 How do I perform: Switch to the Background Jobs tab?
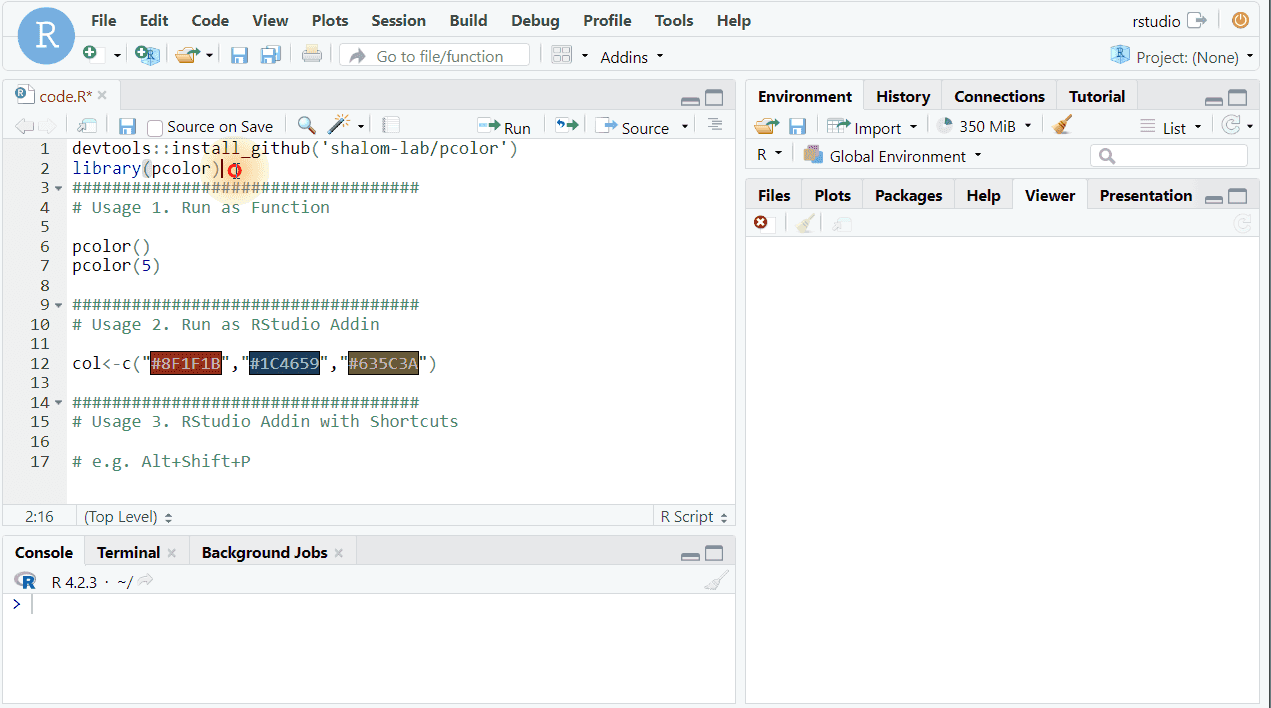pyautogui.click(x=264, y=552)
